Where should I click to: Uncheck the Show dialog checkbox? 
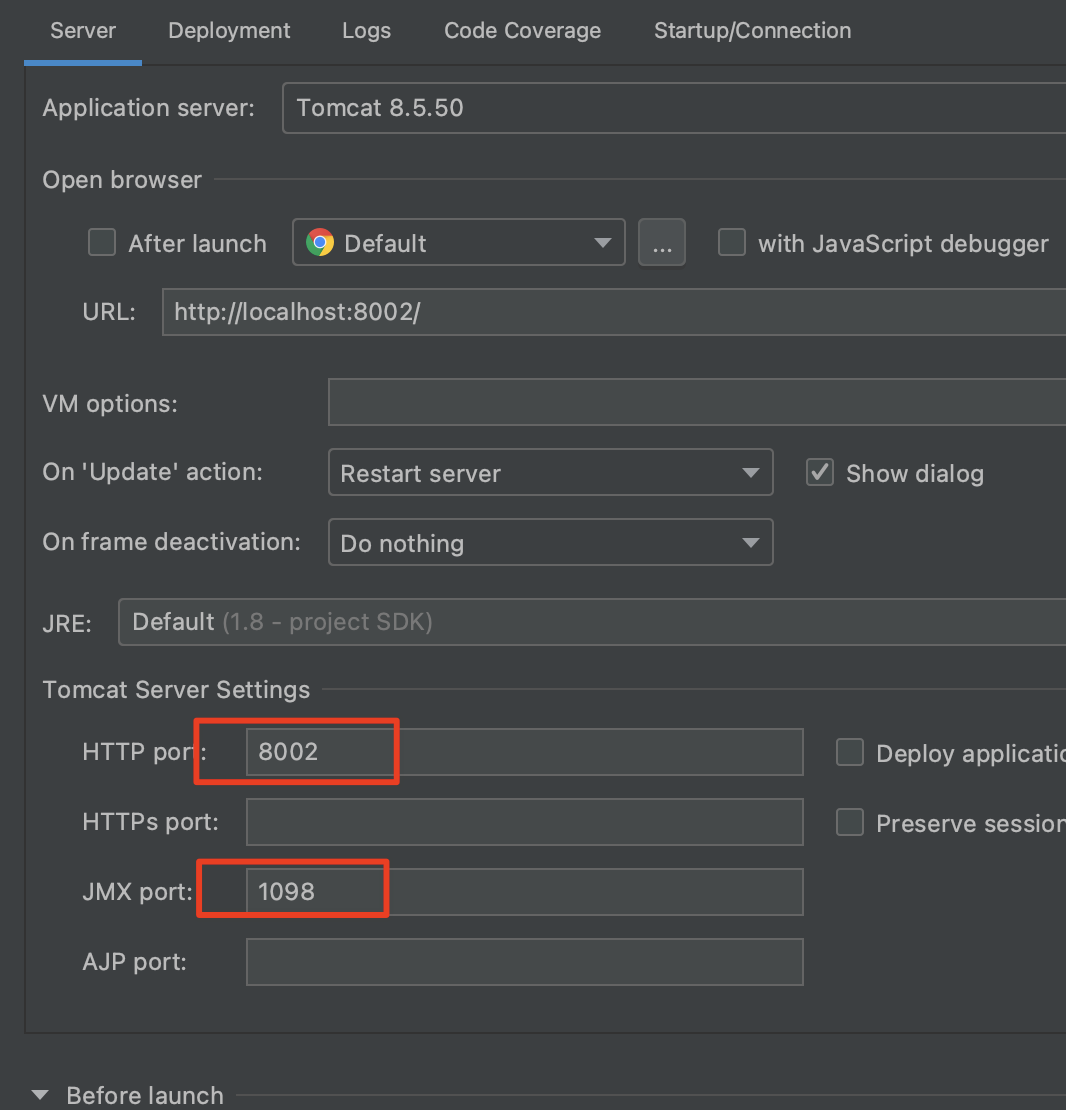pyautogui.click(x=820, y=473)
